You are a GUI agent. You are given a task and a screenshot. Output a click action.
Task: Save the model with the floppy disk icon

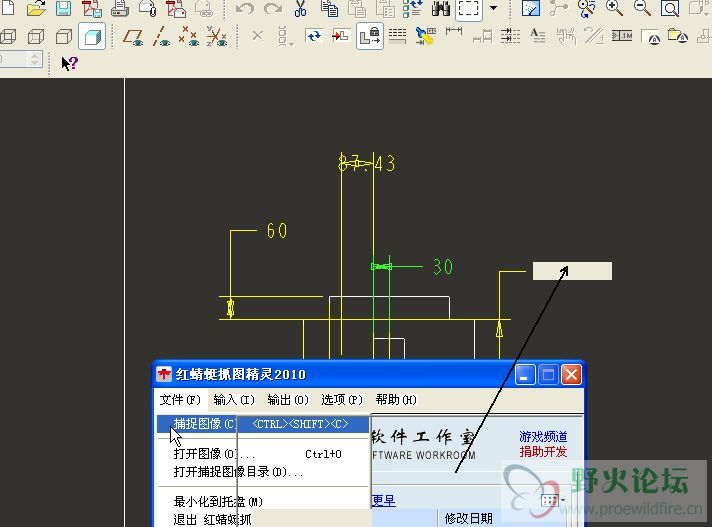(x=64, y=8)
